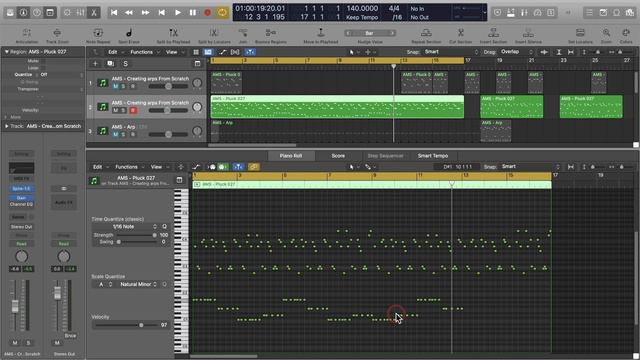Start playback with the Play button
The image size is (640, 360).
coord(178,13)
